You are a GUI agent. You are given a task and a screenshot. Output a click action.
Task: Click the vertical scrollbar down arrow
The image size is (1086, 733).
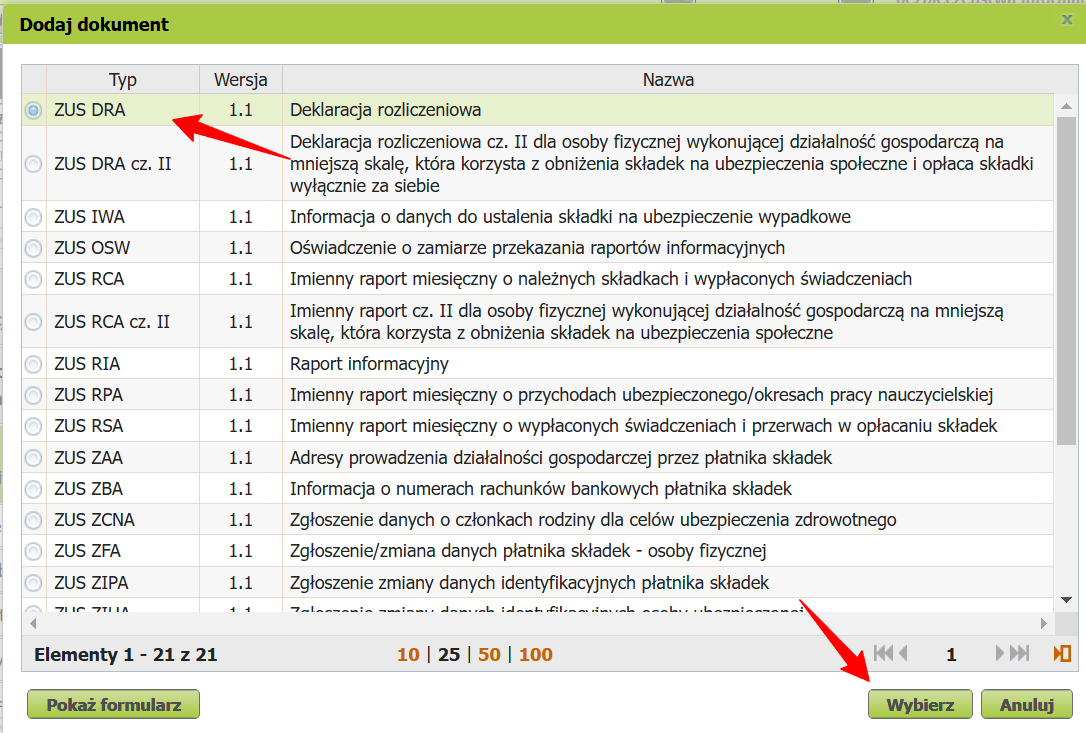[1066, 600]
